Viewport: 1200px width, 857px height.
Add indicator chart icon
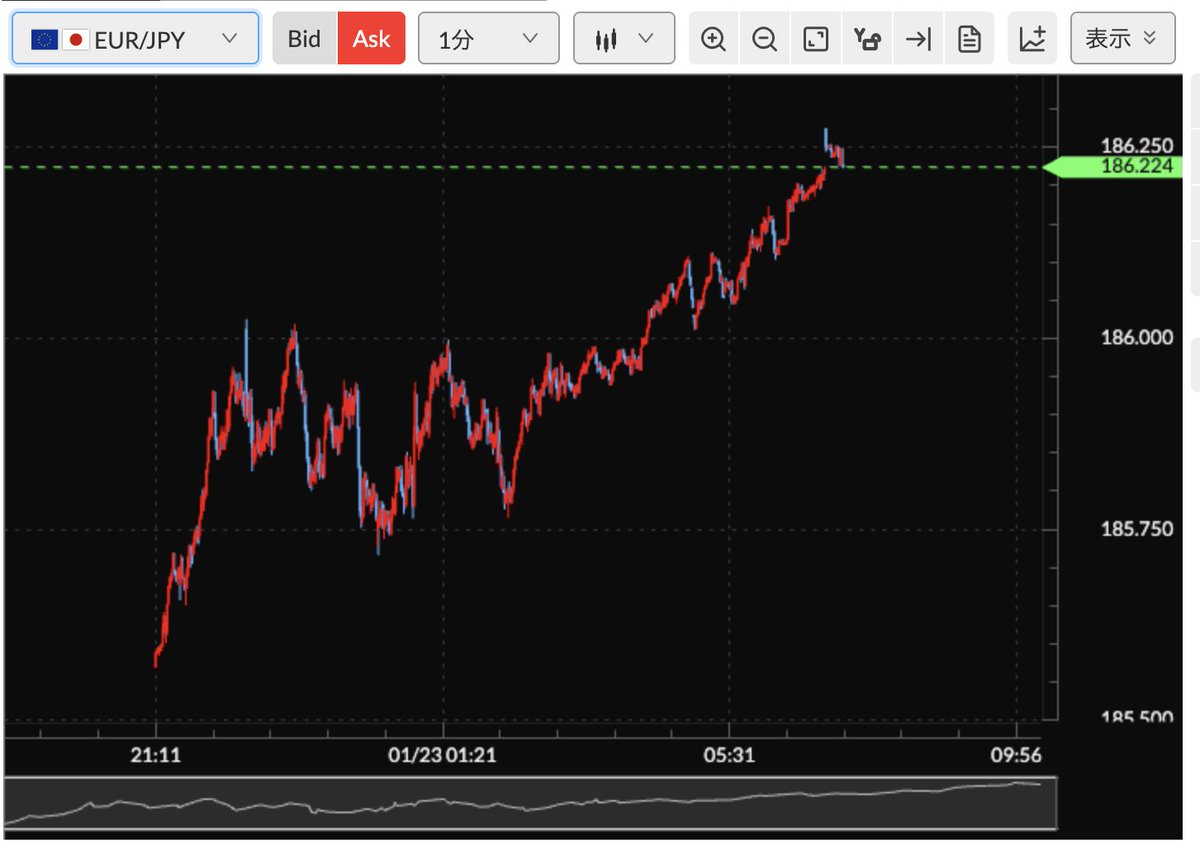click(1032, 39)
